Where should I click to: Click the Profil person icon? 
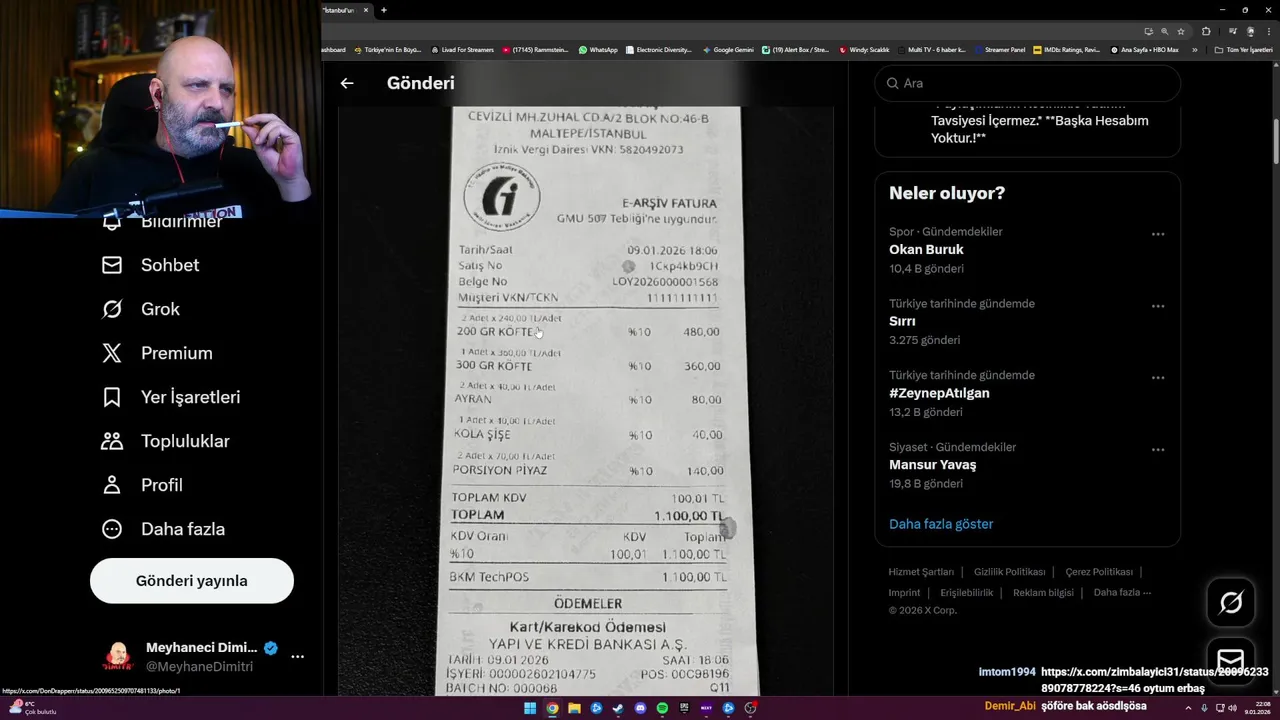[112, 485]
